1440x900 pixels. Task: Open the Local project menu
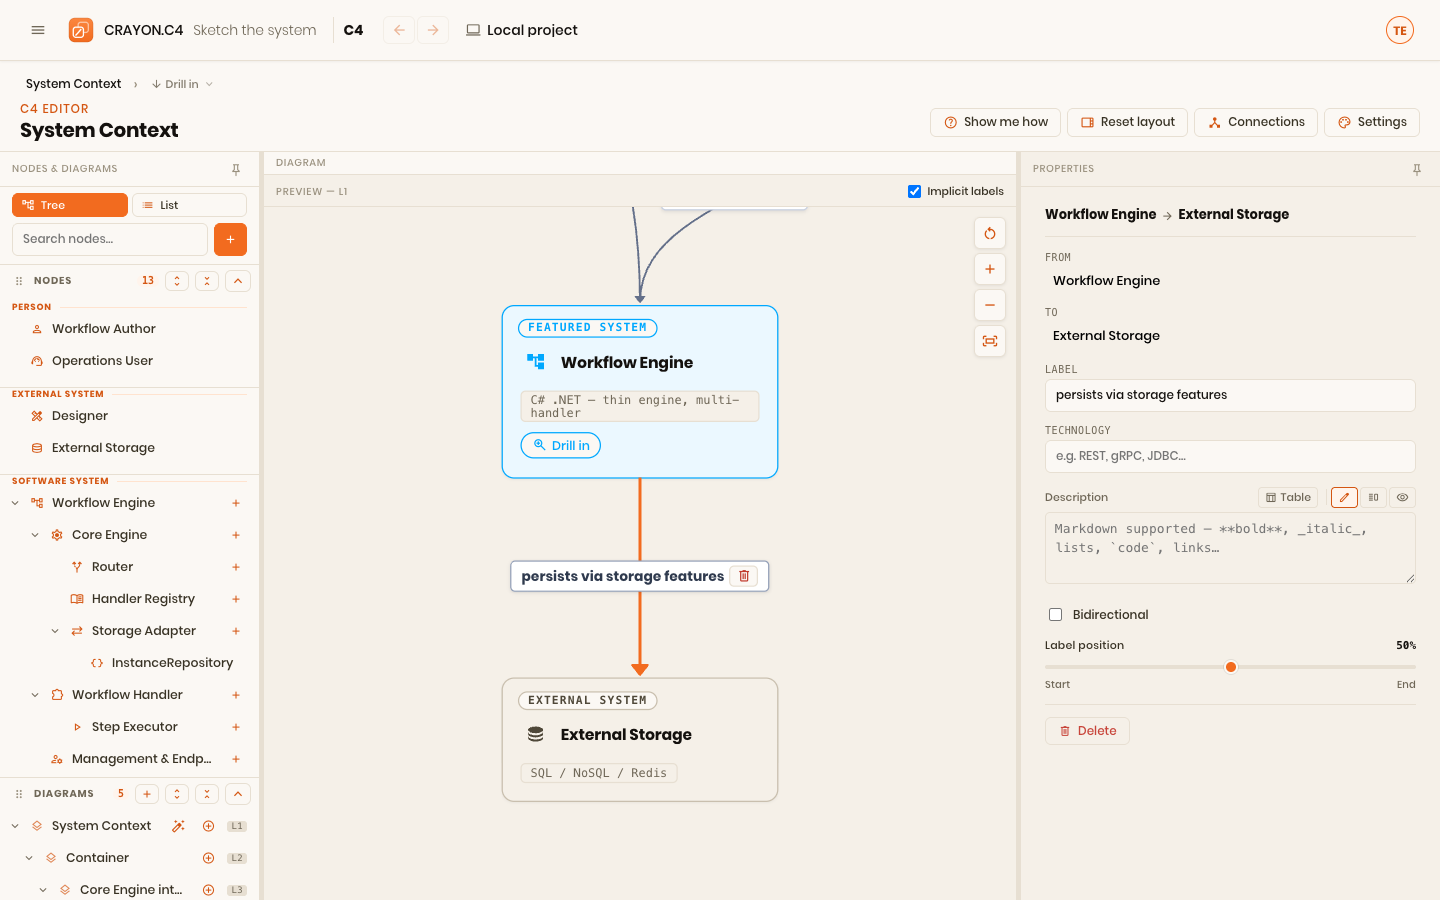tap(522, 30)
